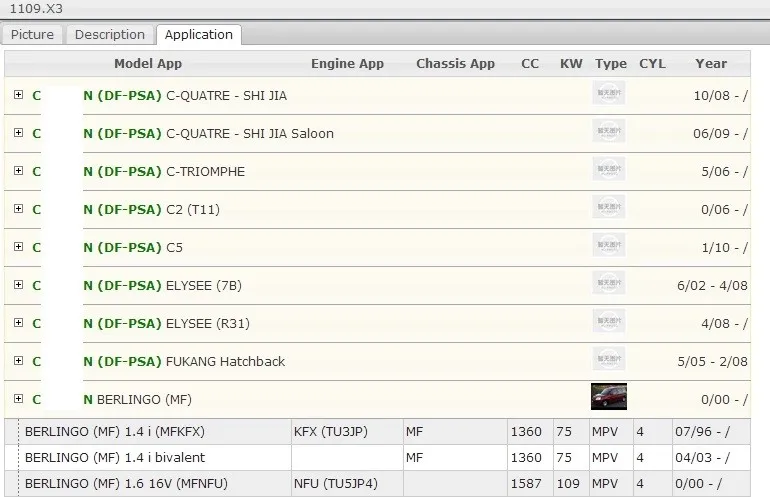Click the Chassis App column header
This screenshot has height=497, width=770.
point(455,64)
